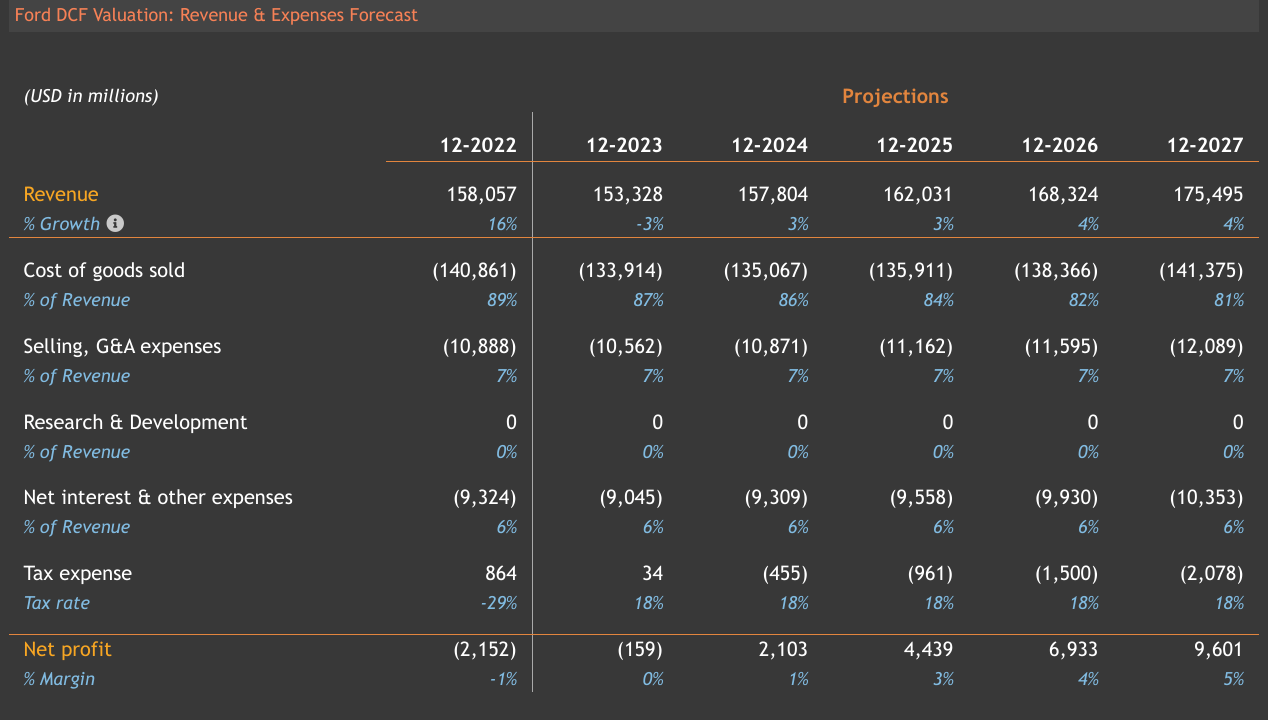Click the 12-2022 column header

point(479,145)
